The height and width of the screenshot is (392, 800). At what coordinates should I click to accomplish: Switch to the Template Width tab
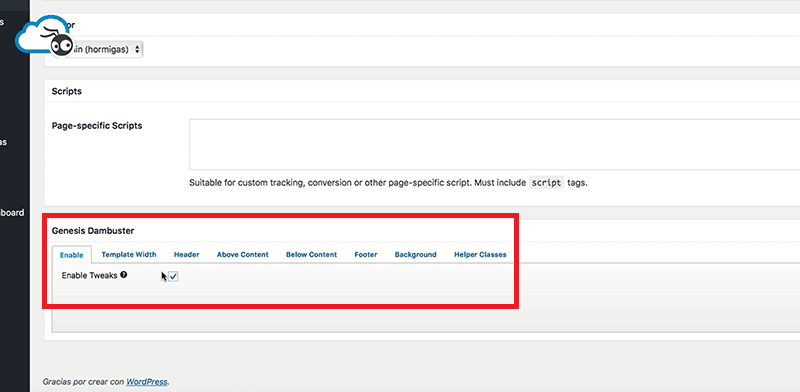pos(129,254)
